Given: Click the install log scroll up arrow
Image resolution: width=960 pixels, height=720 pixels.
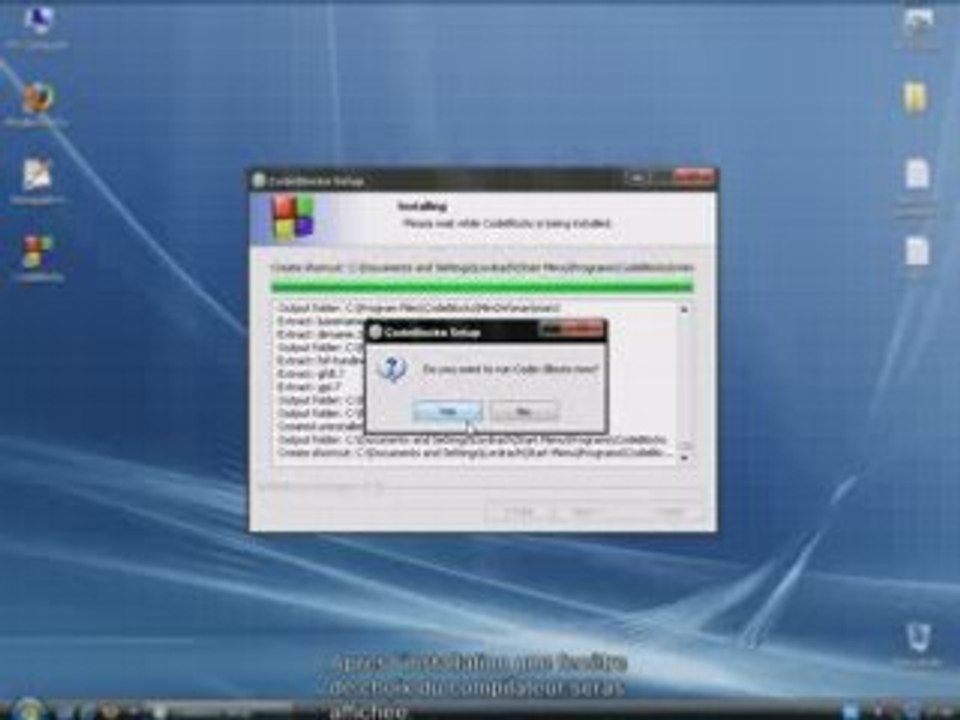Looking at the screenshot, I should pos(684,309).
